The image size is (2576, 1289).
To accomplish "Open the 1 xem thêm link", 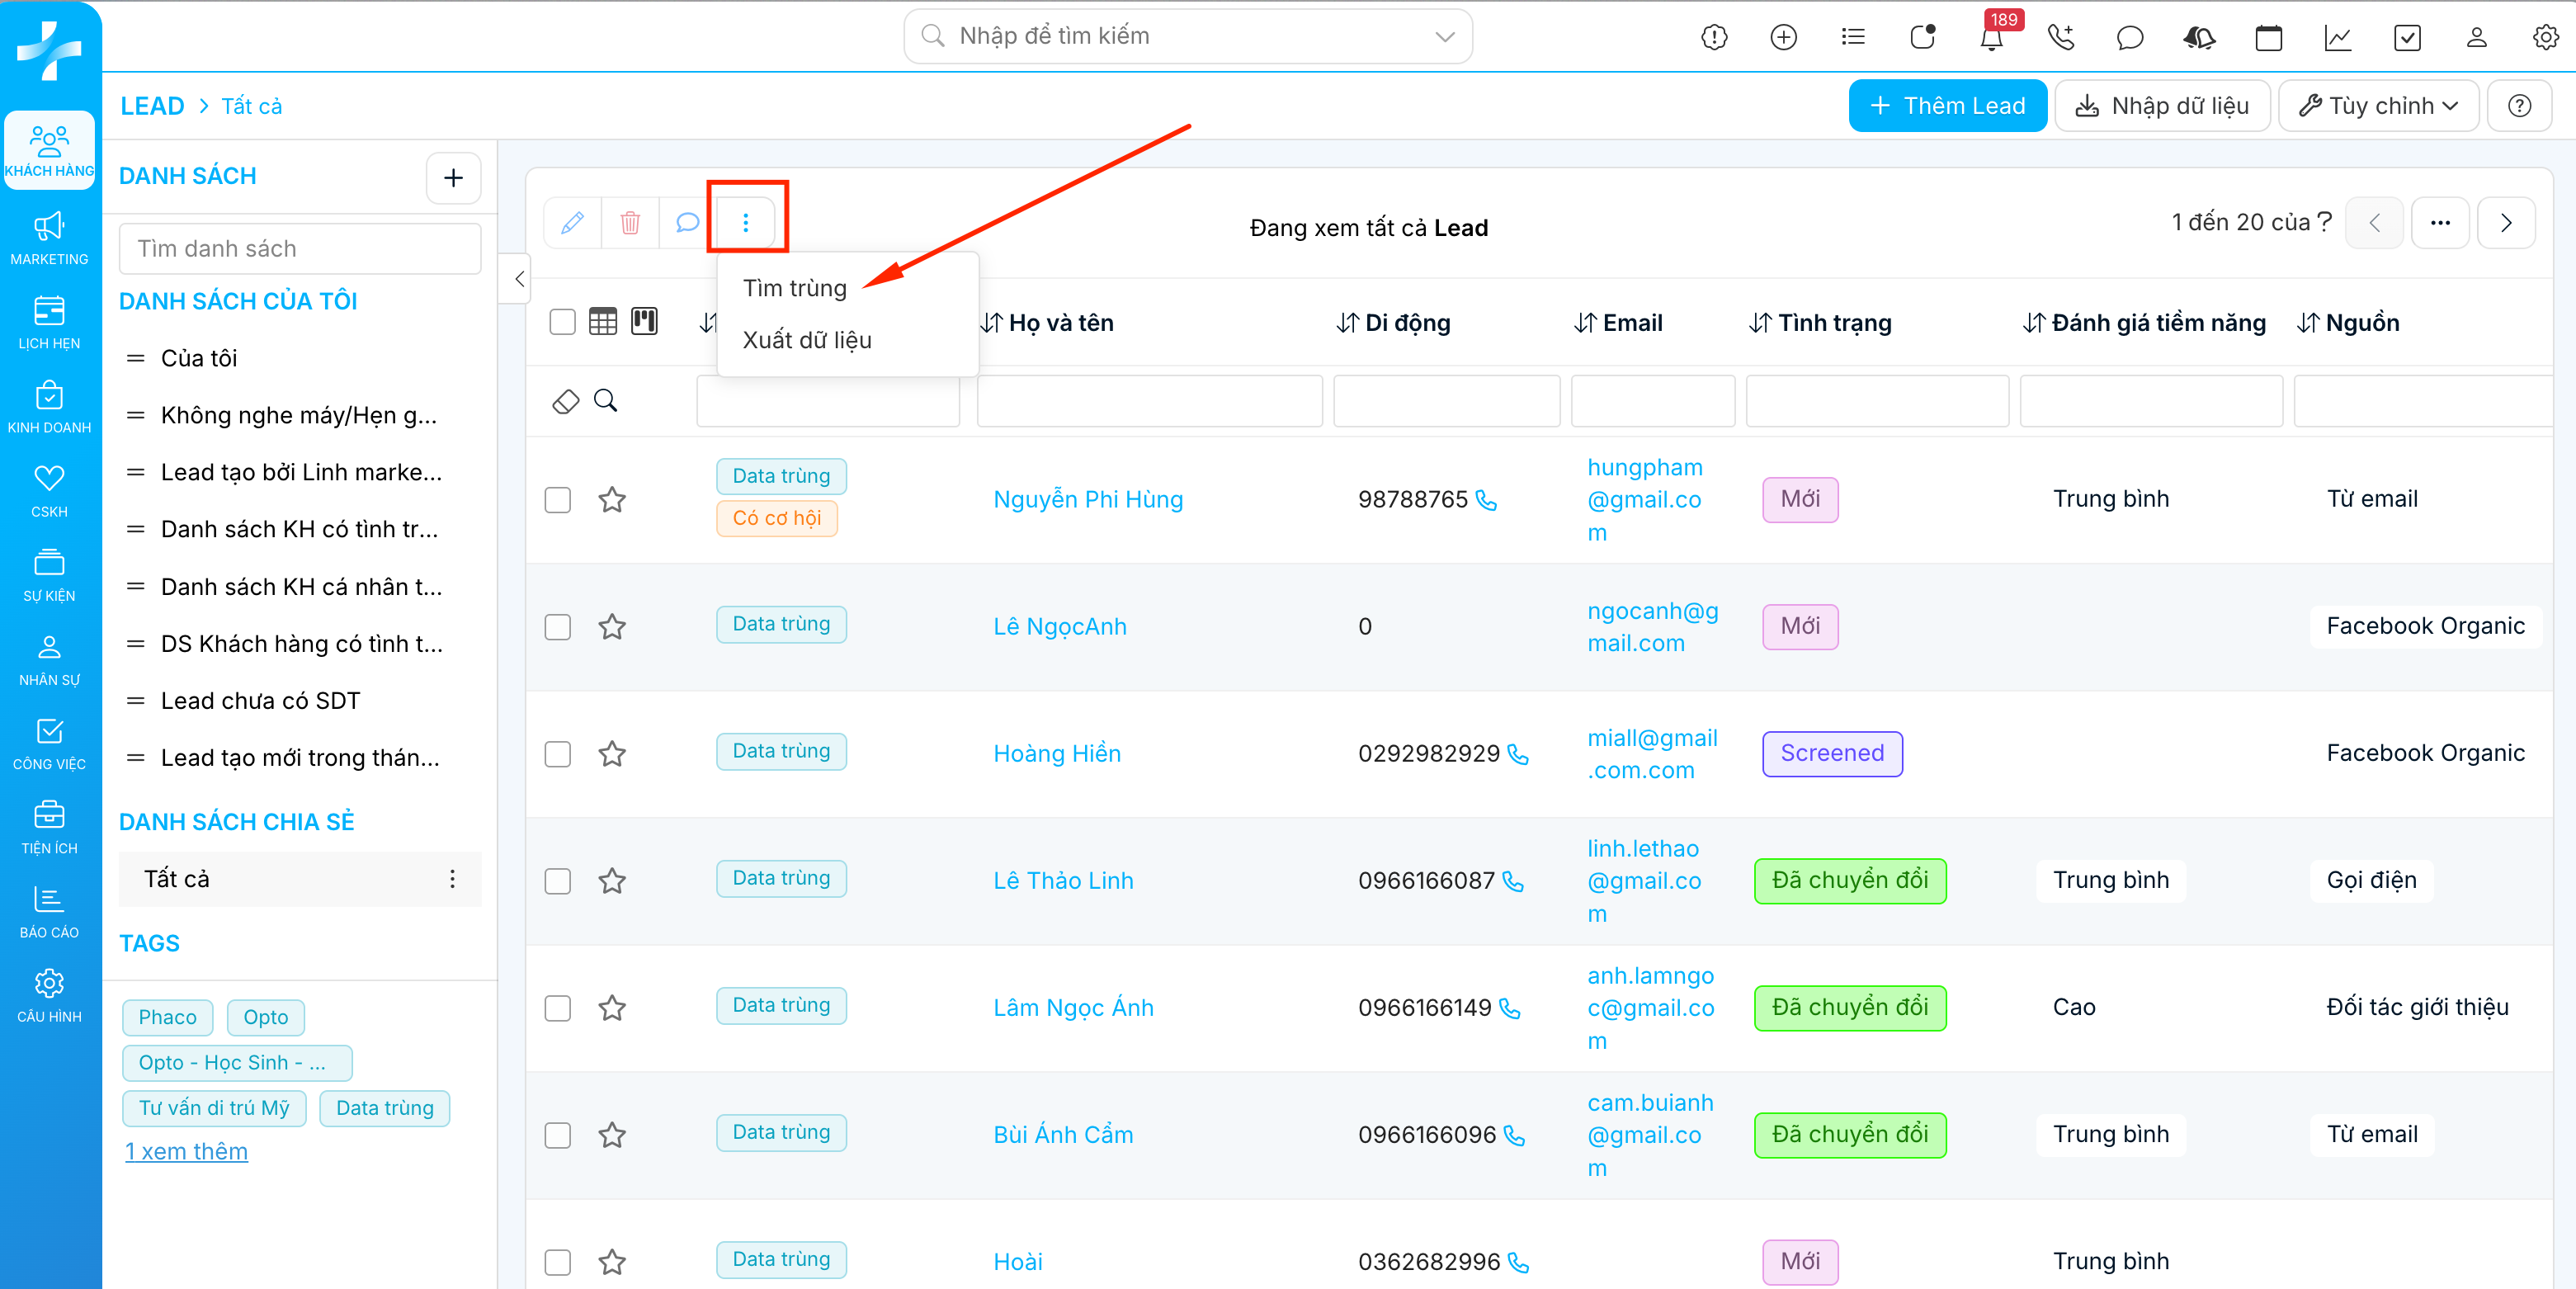I will pos(186,1151).
